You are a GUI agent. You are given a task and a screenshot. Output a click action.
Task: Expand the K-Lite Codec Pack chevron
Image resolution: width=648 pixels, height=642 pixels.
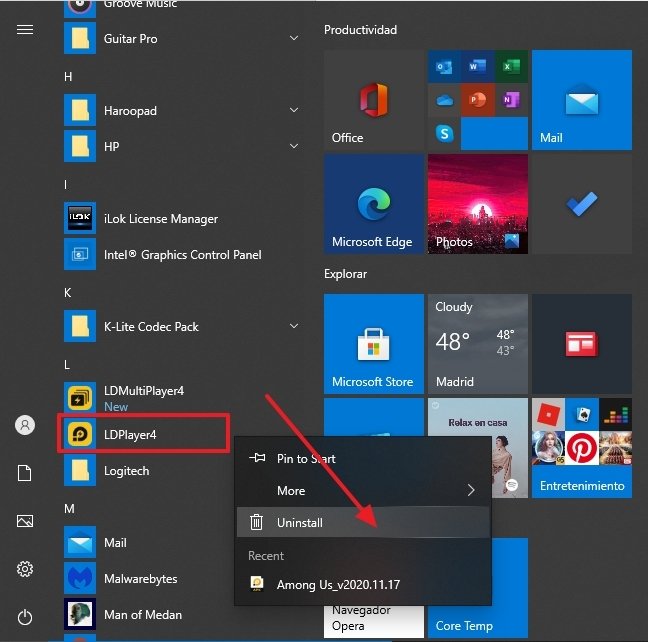pyautogui.click(x=294, y=326)
